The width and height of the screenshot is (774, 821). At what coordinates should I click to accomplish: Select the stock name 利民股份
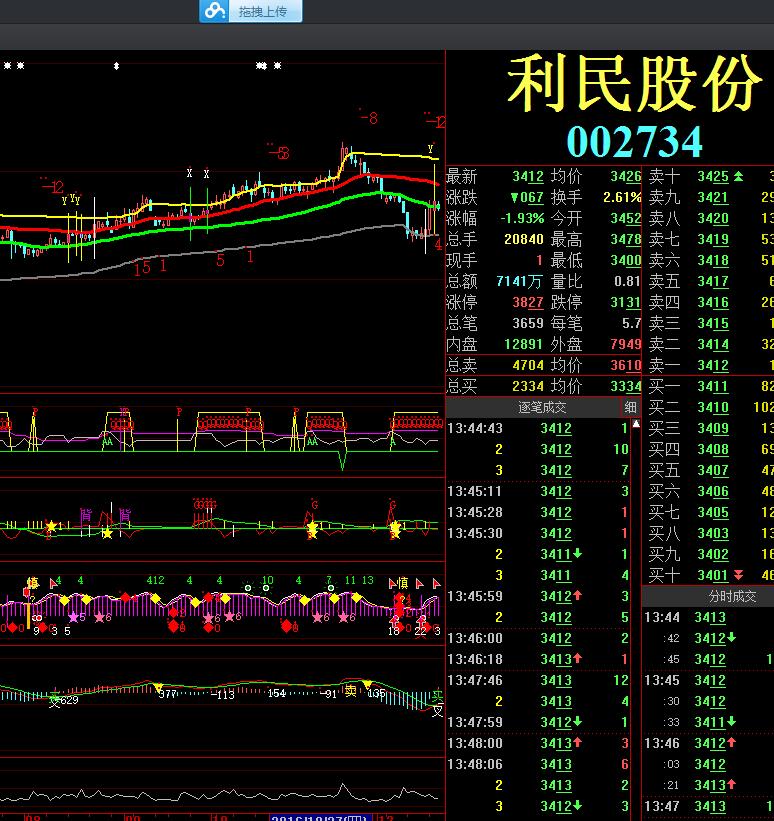pos(635,83)
